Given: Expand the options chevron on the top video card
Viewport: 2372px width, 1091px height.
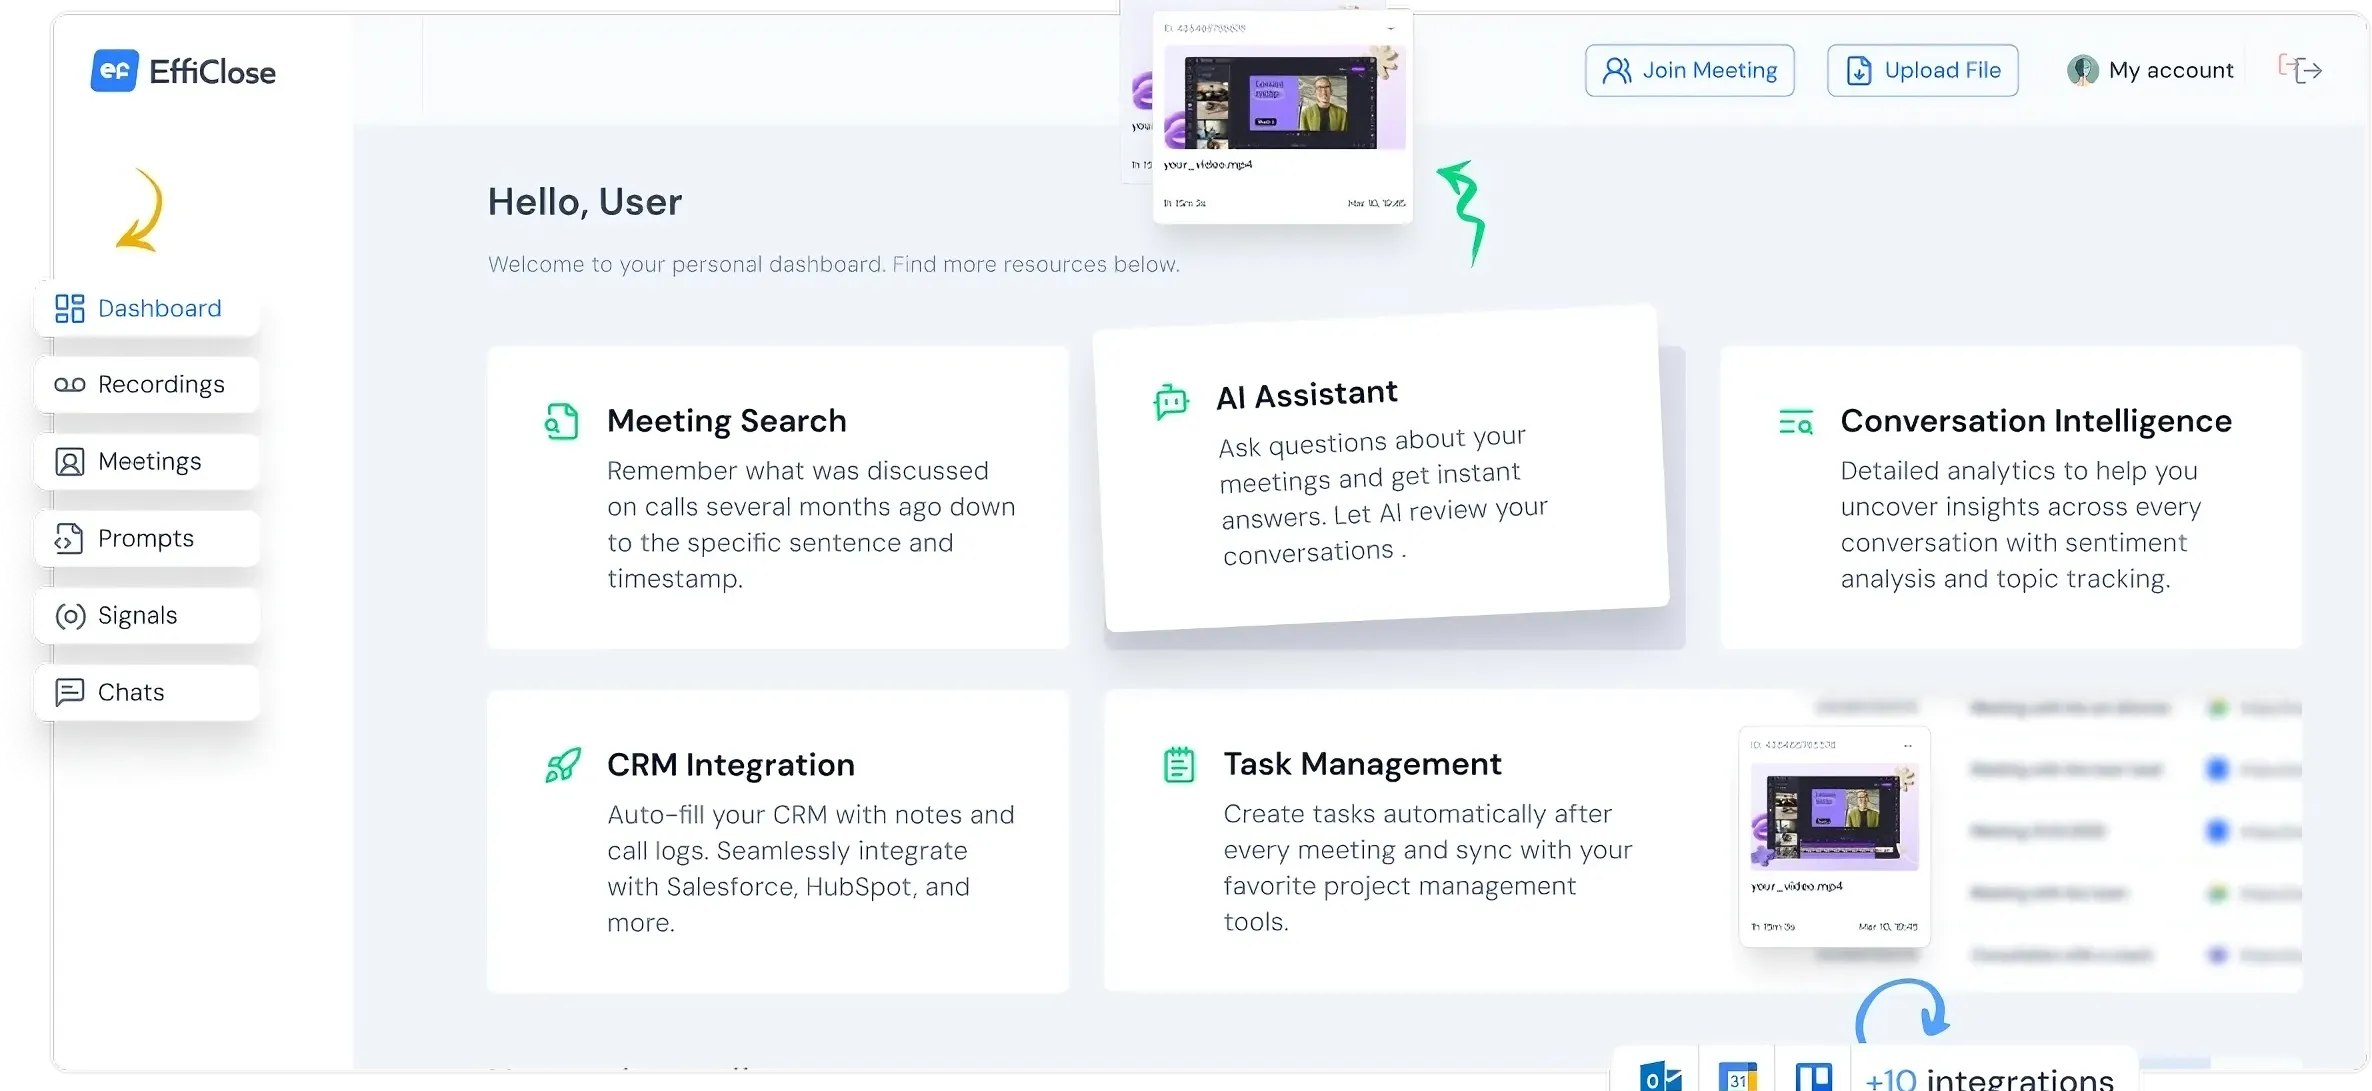Looking at the screenshot, I should pyautogui.click(x=1390, y=28).
